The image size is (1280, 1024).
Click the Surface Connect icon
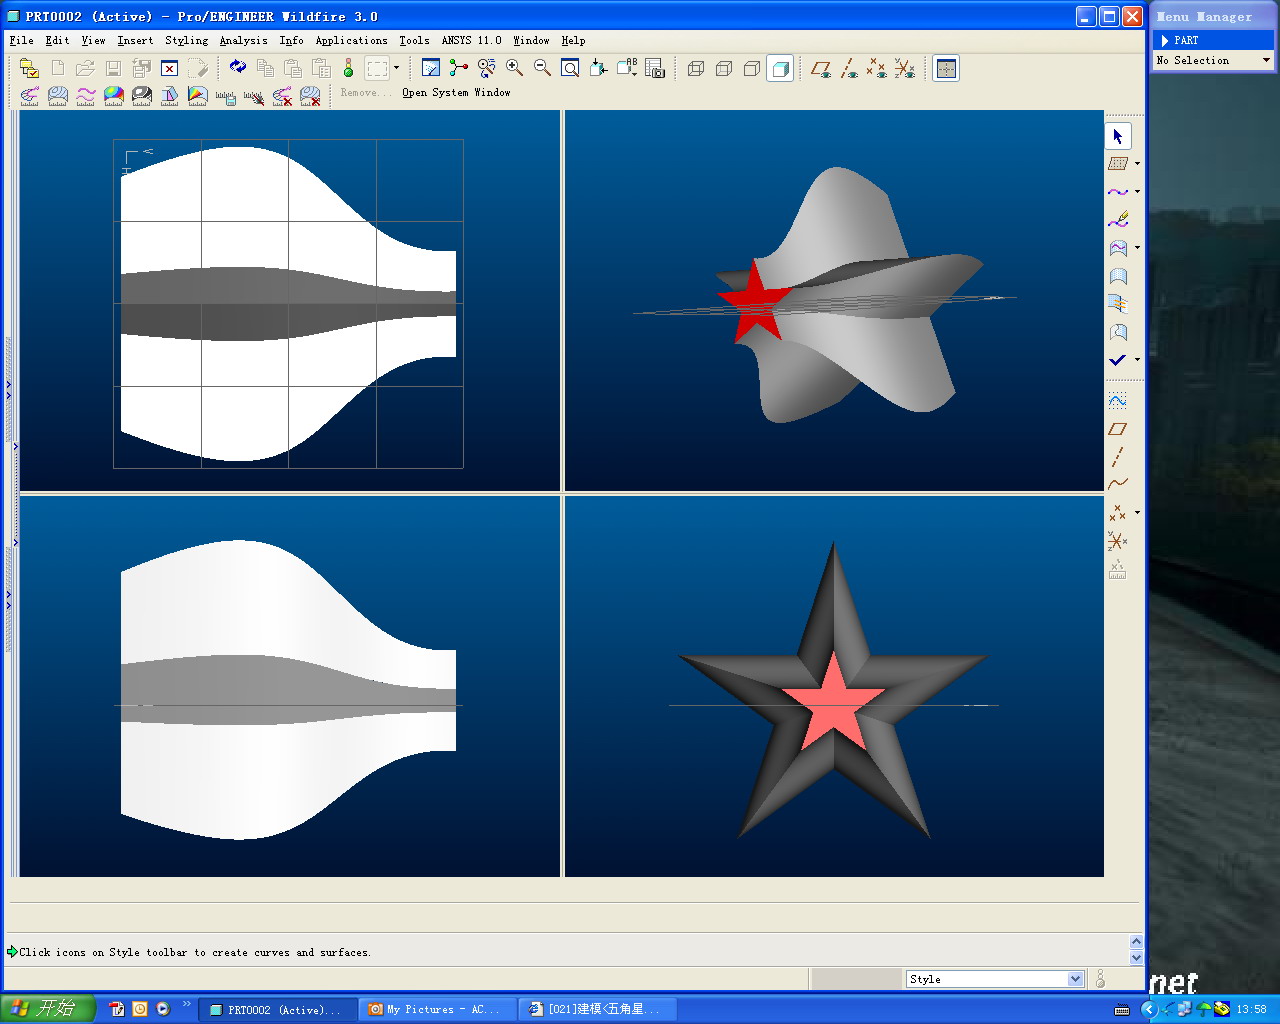[1118, 304]
